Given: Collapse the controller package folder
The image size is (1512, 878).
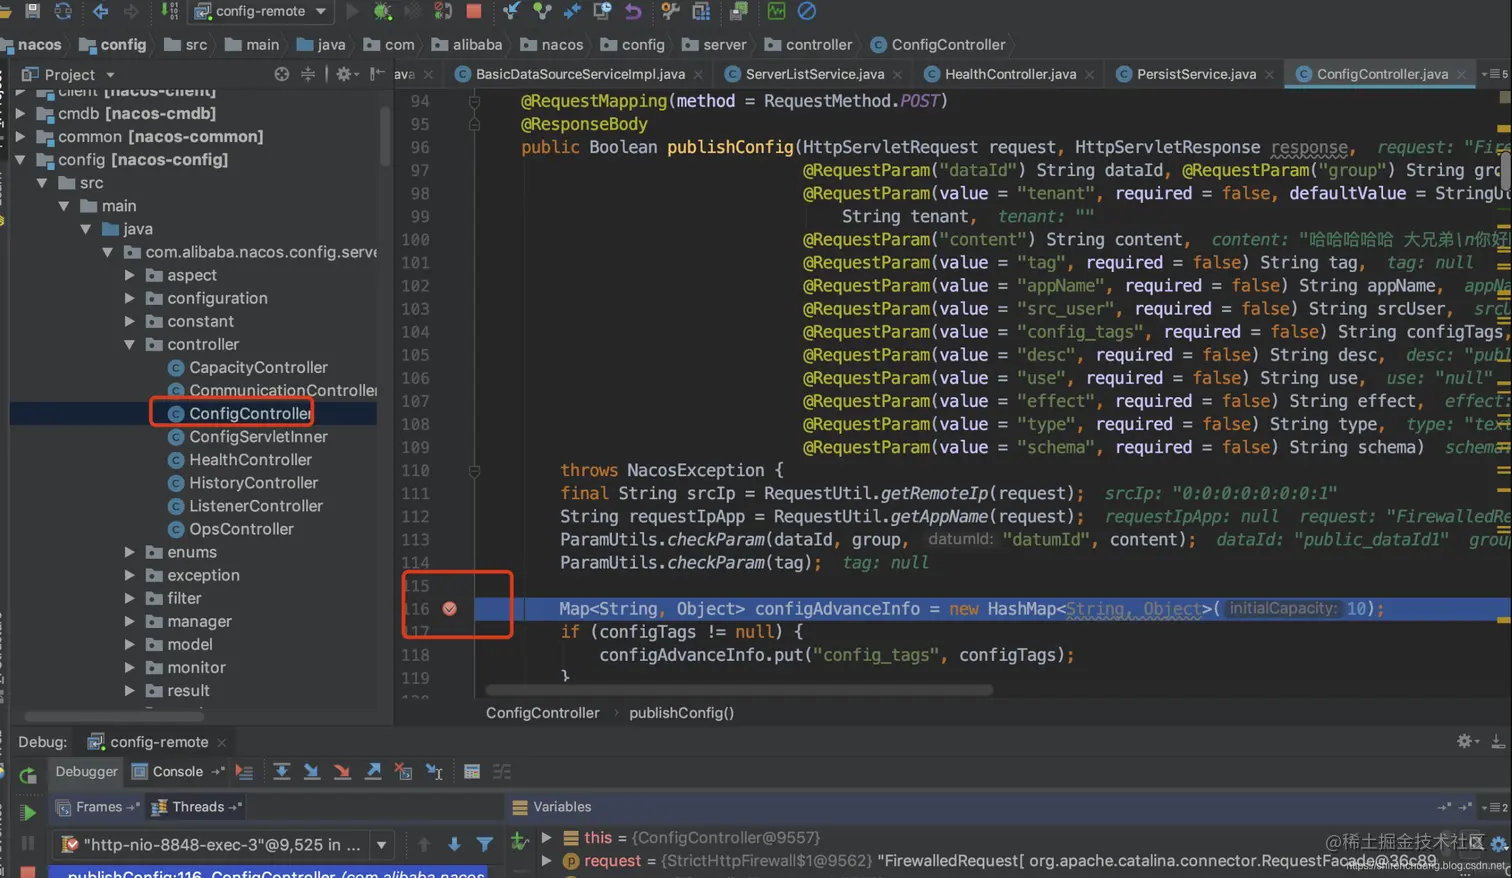Looking at the screenshot, I should 130,344.
